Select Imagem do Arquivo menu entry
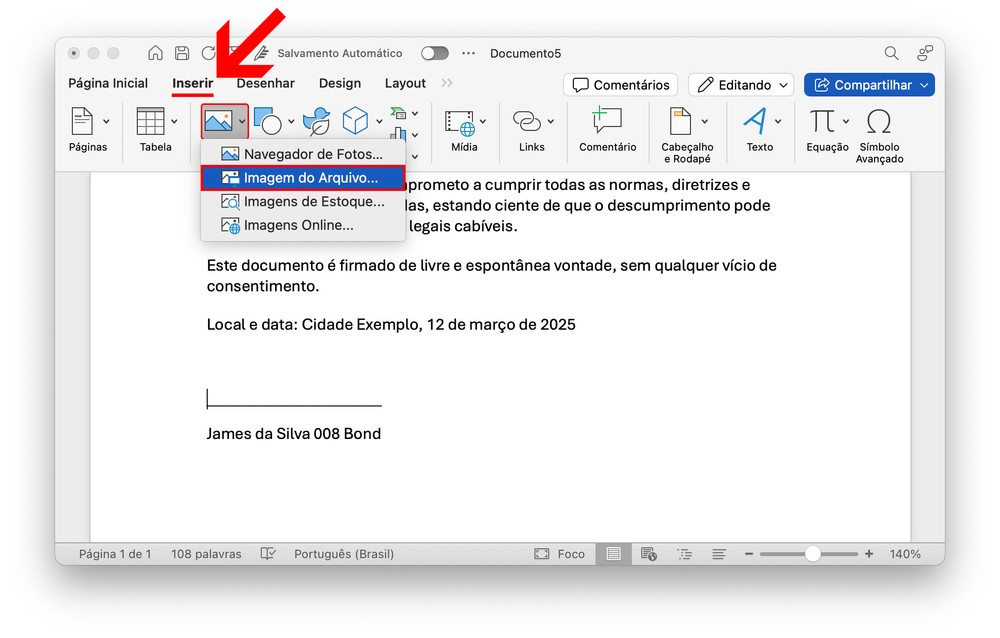The image size is (1000, 638). click(303, 178)
